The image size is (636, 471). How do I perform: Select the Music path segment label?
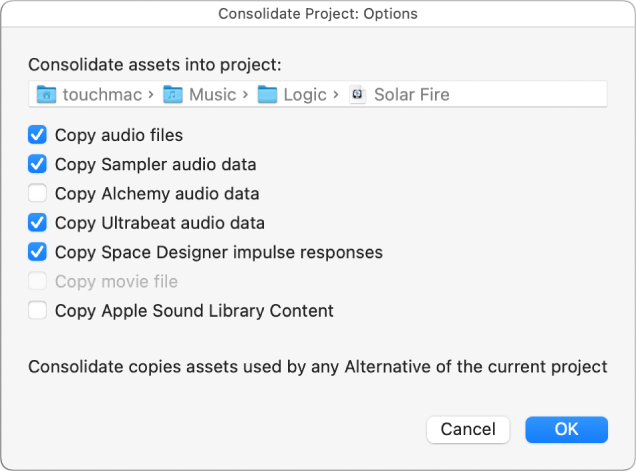212,95
